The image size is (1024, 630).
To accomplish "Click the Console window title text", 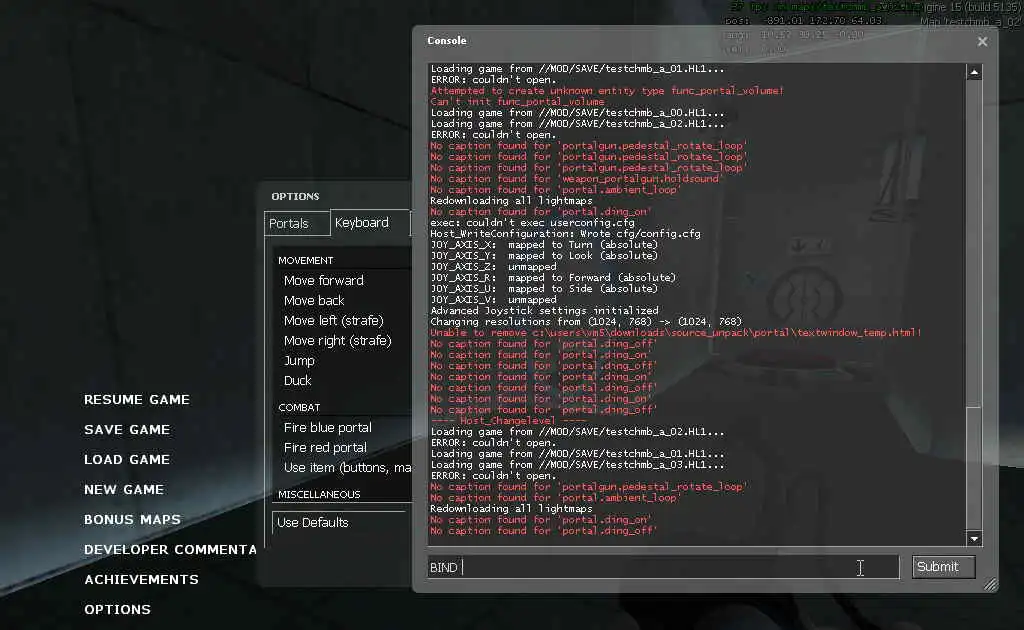I will click(x=447, y=40).
